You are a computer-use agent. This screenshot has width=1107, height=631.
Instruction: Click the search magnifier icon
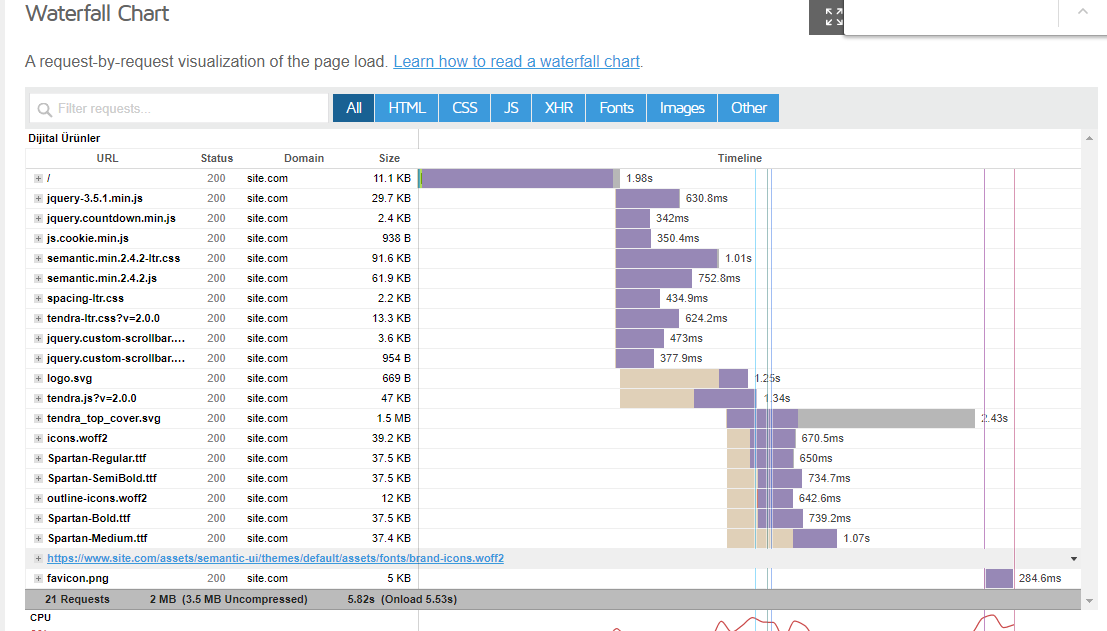(44, 109)
